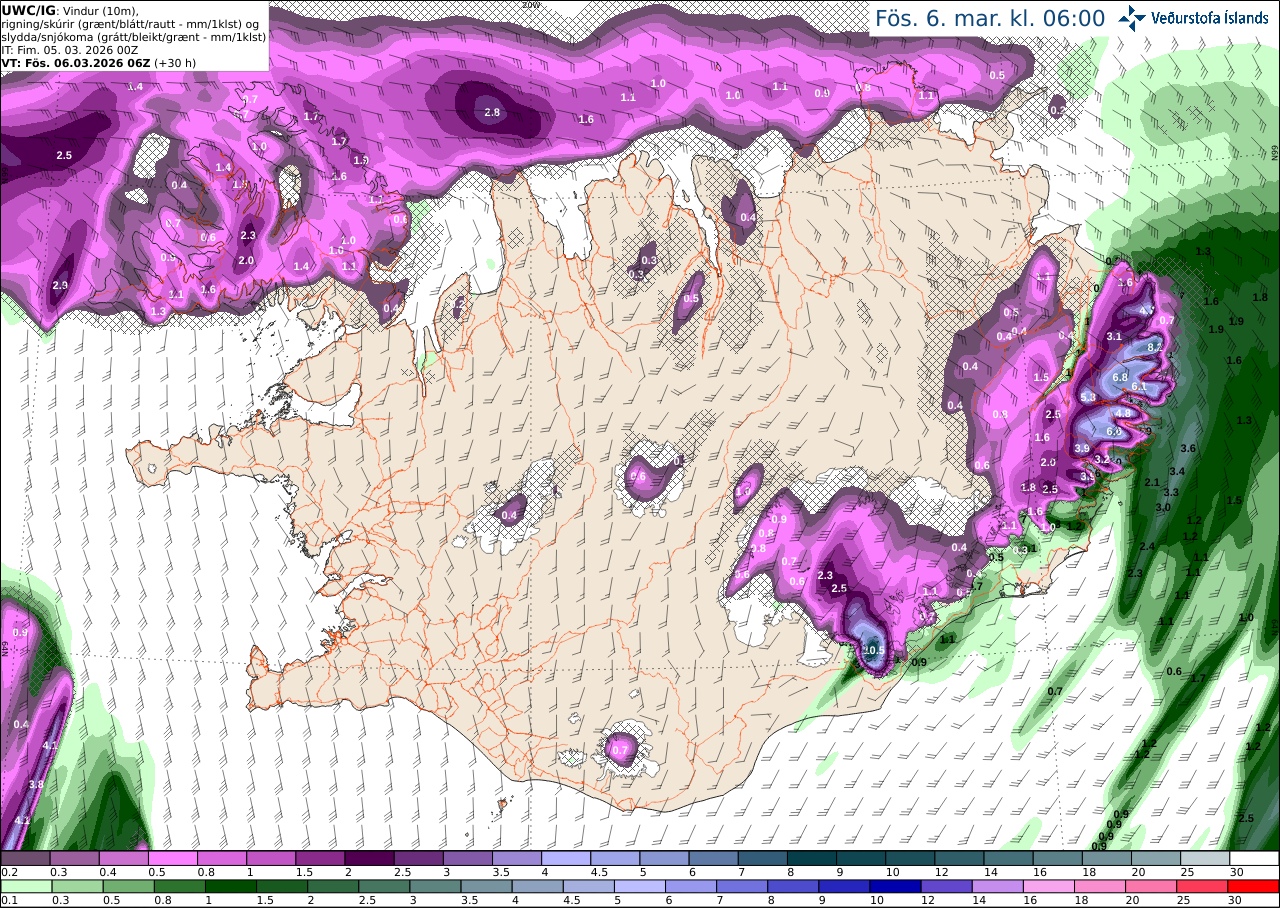This screenshot has height=908, width=1280.
Task: Click the "3.4" rain value off the east coast
Action: (x=1178, y=471)
